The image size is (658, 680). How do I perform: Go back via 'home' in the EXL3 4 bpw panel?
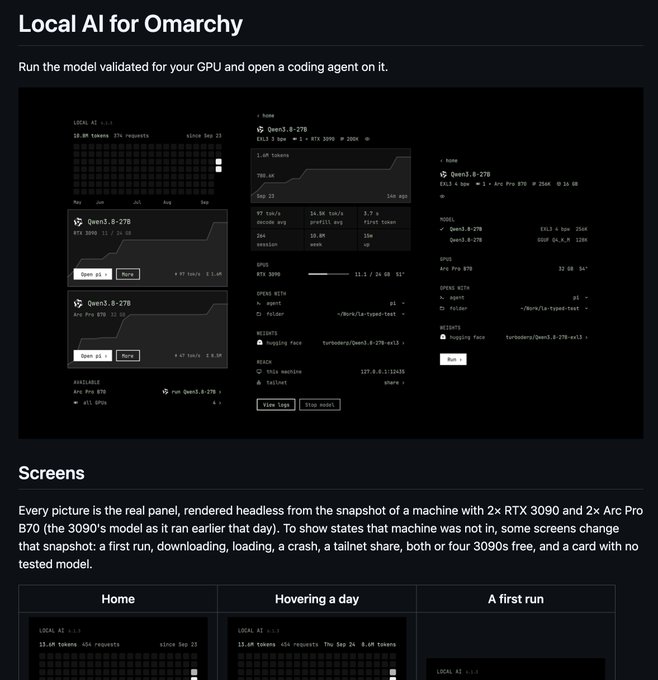(449, 160)
